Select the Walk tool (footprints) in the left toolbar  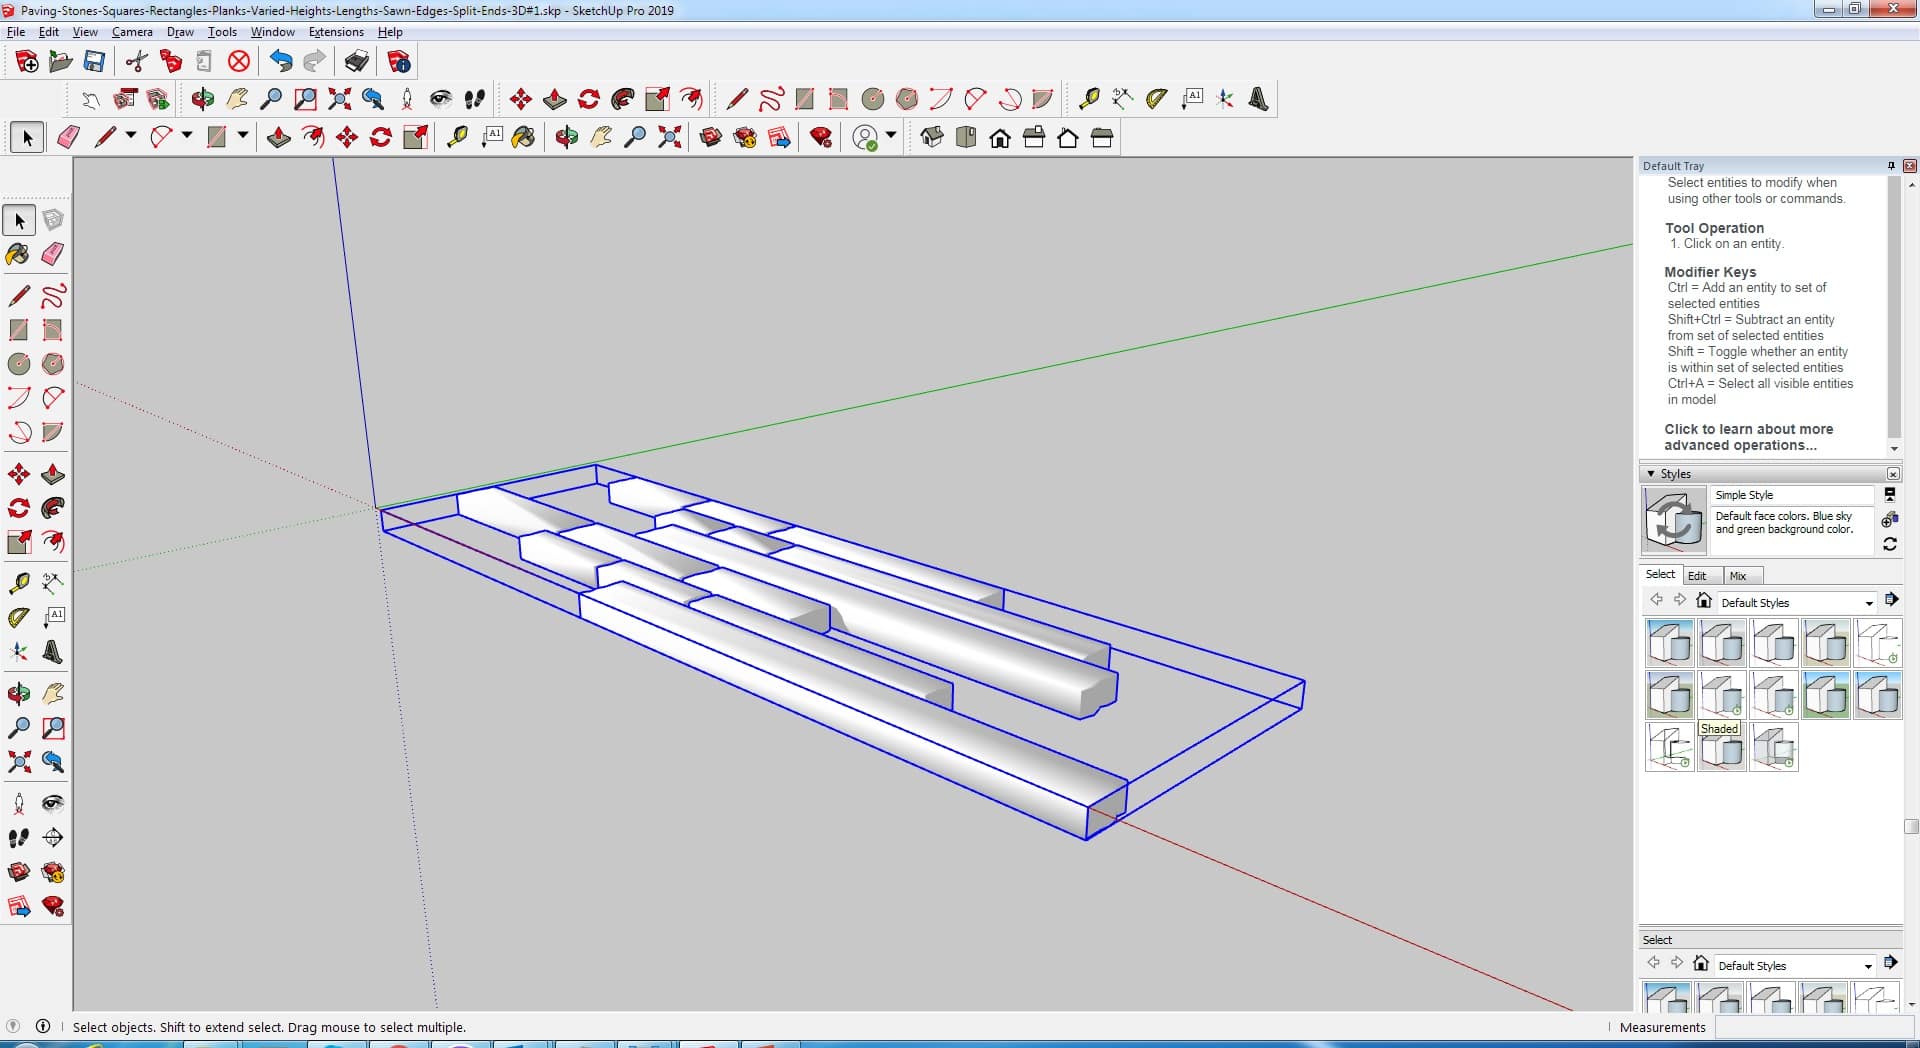18,838
